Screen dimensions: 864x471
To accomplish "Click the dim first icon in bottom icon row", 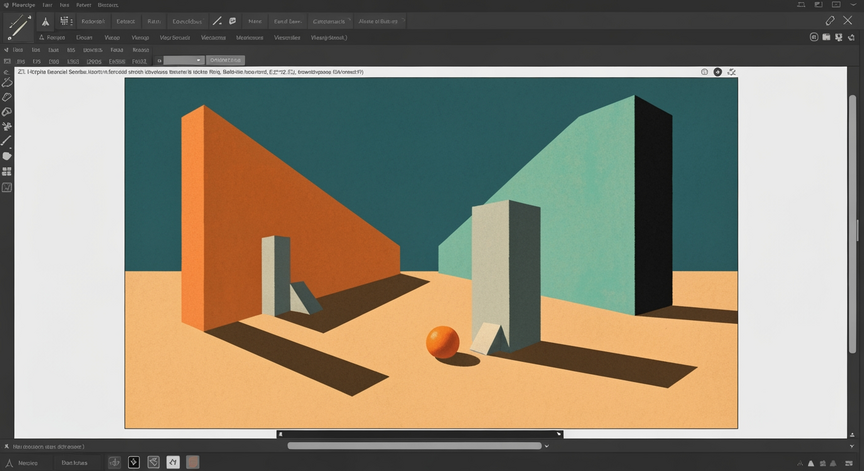I will [114, 462].
